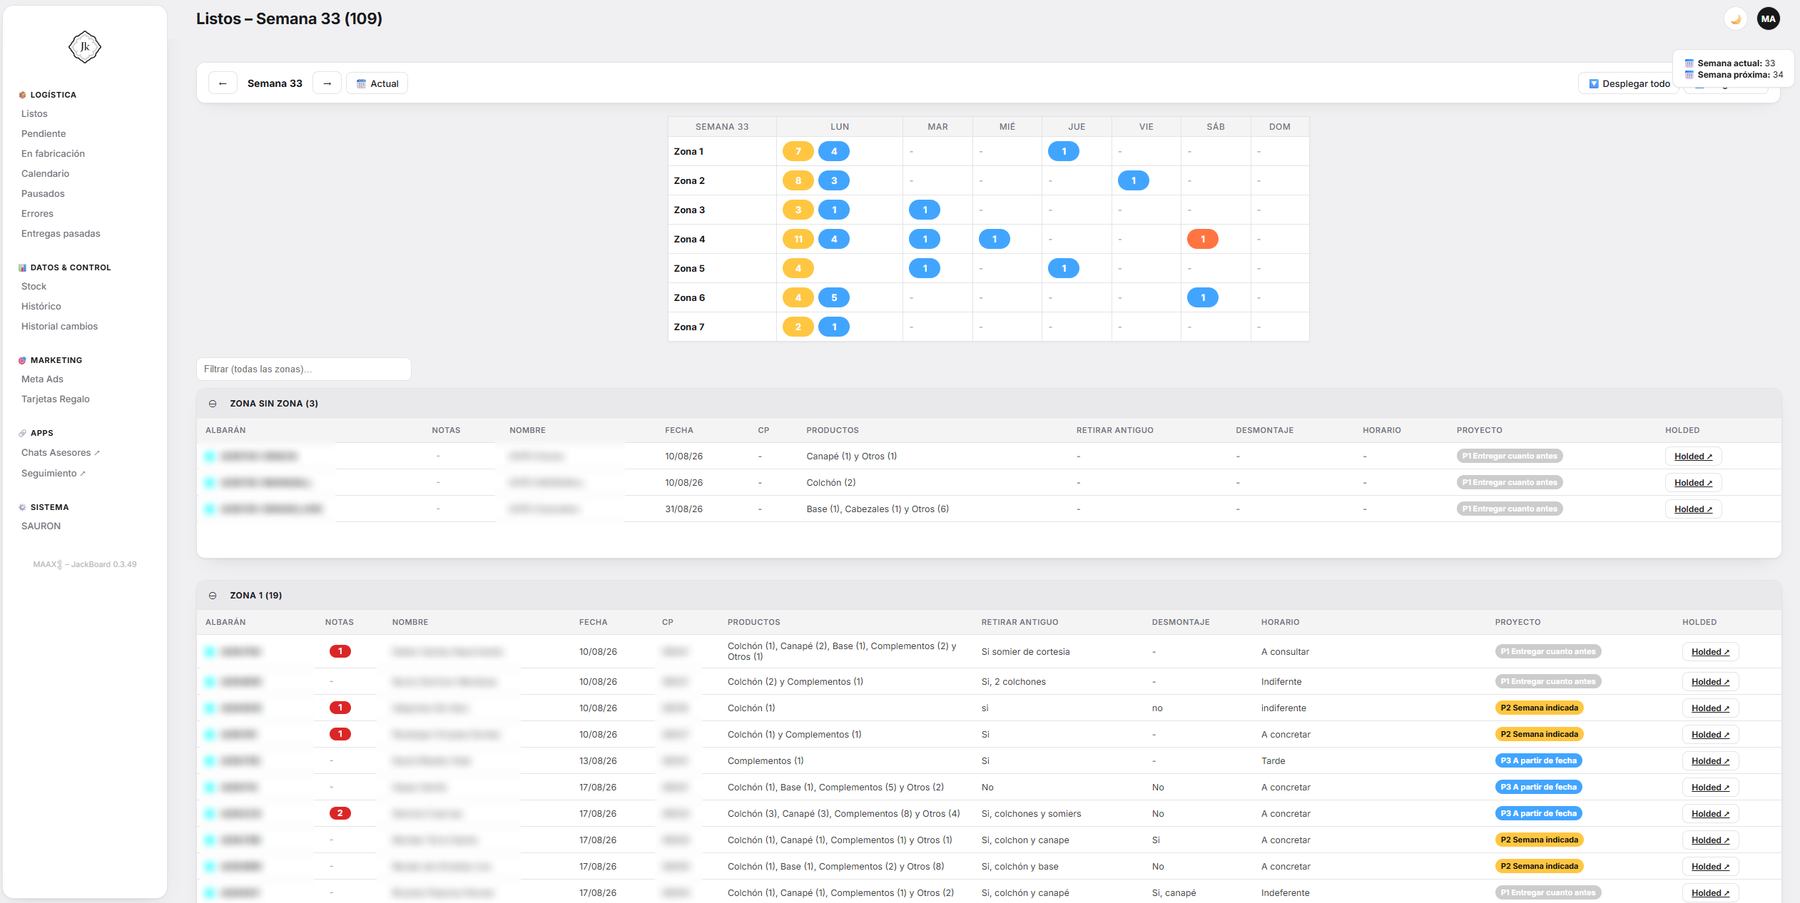Open Stock in the sidebar
The width and height of the screenshot is (1800, 903).
point(34,287)
